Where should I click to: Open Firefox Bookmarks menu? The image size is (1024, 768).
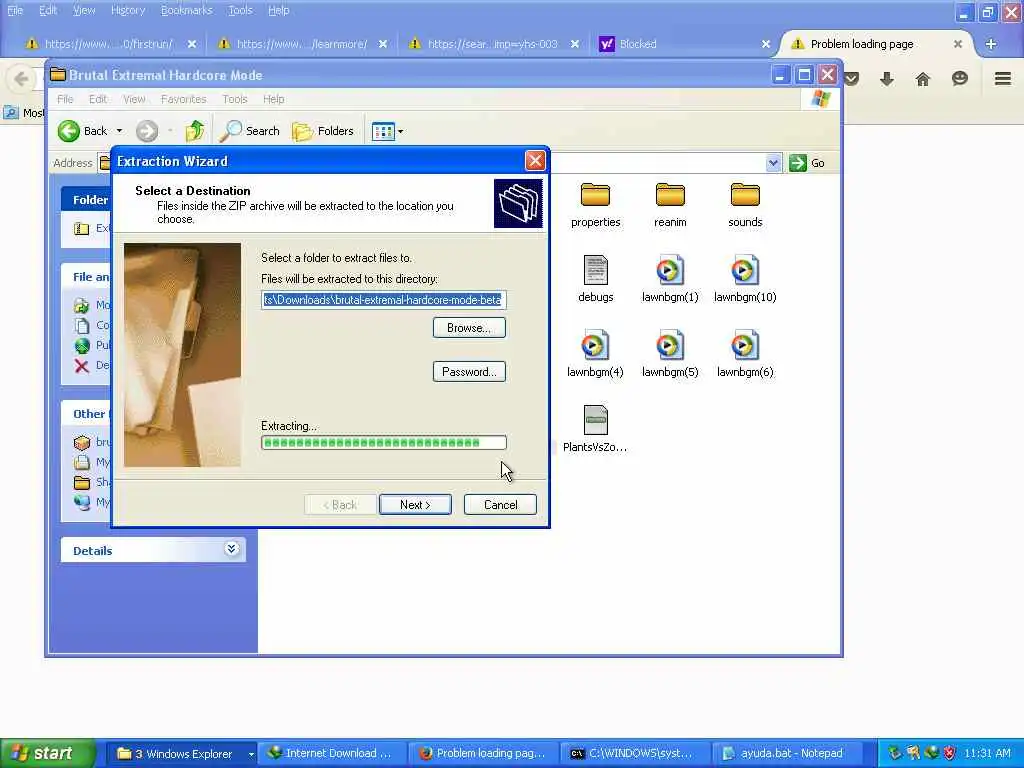187,10
